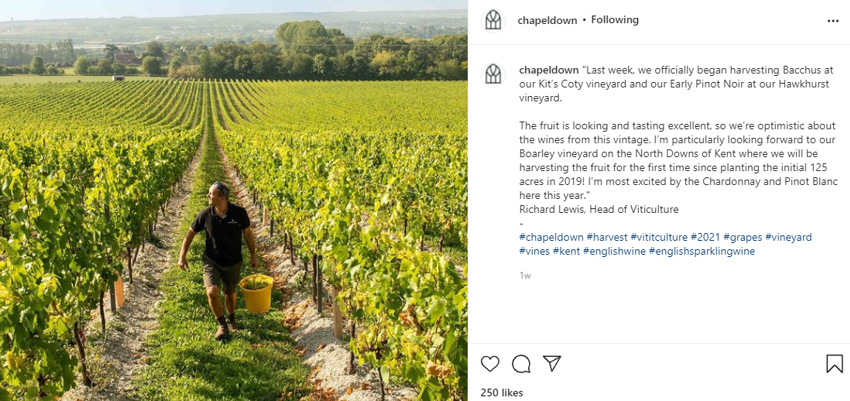Image resolution: width=850 pixels, height=401 pixels.
Task: Like the post with the heart icon
Action: (490, 364)
